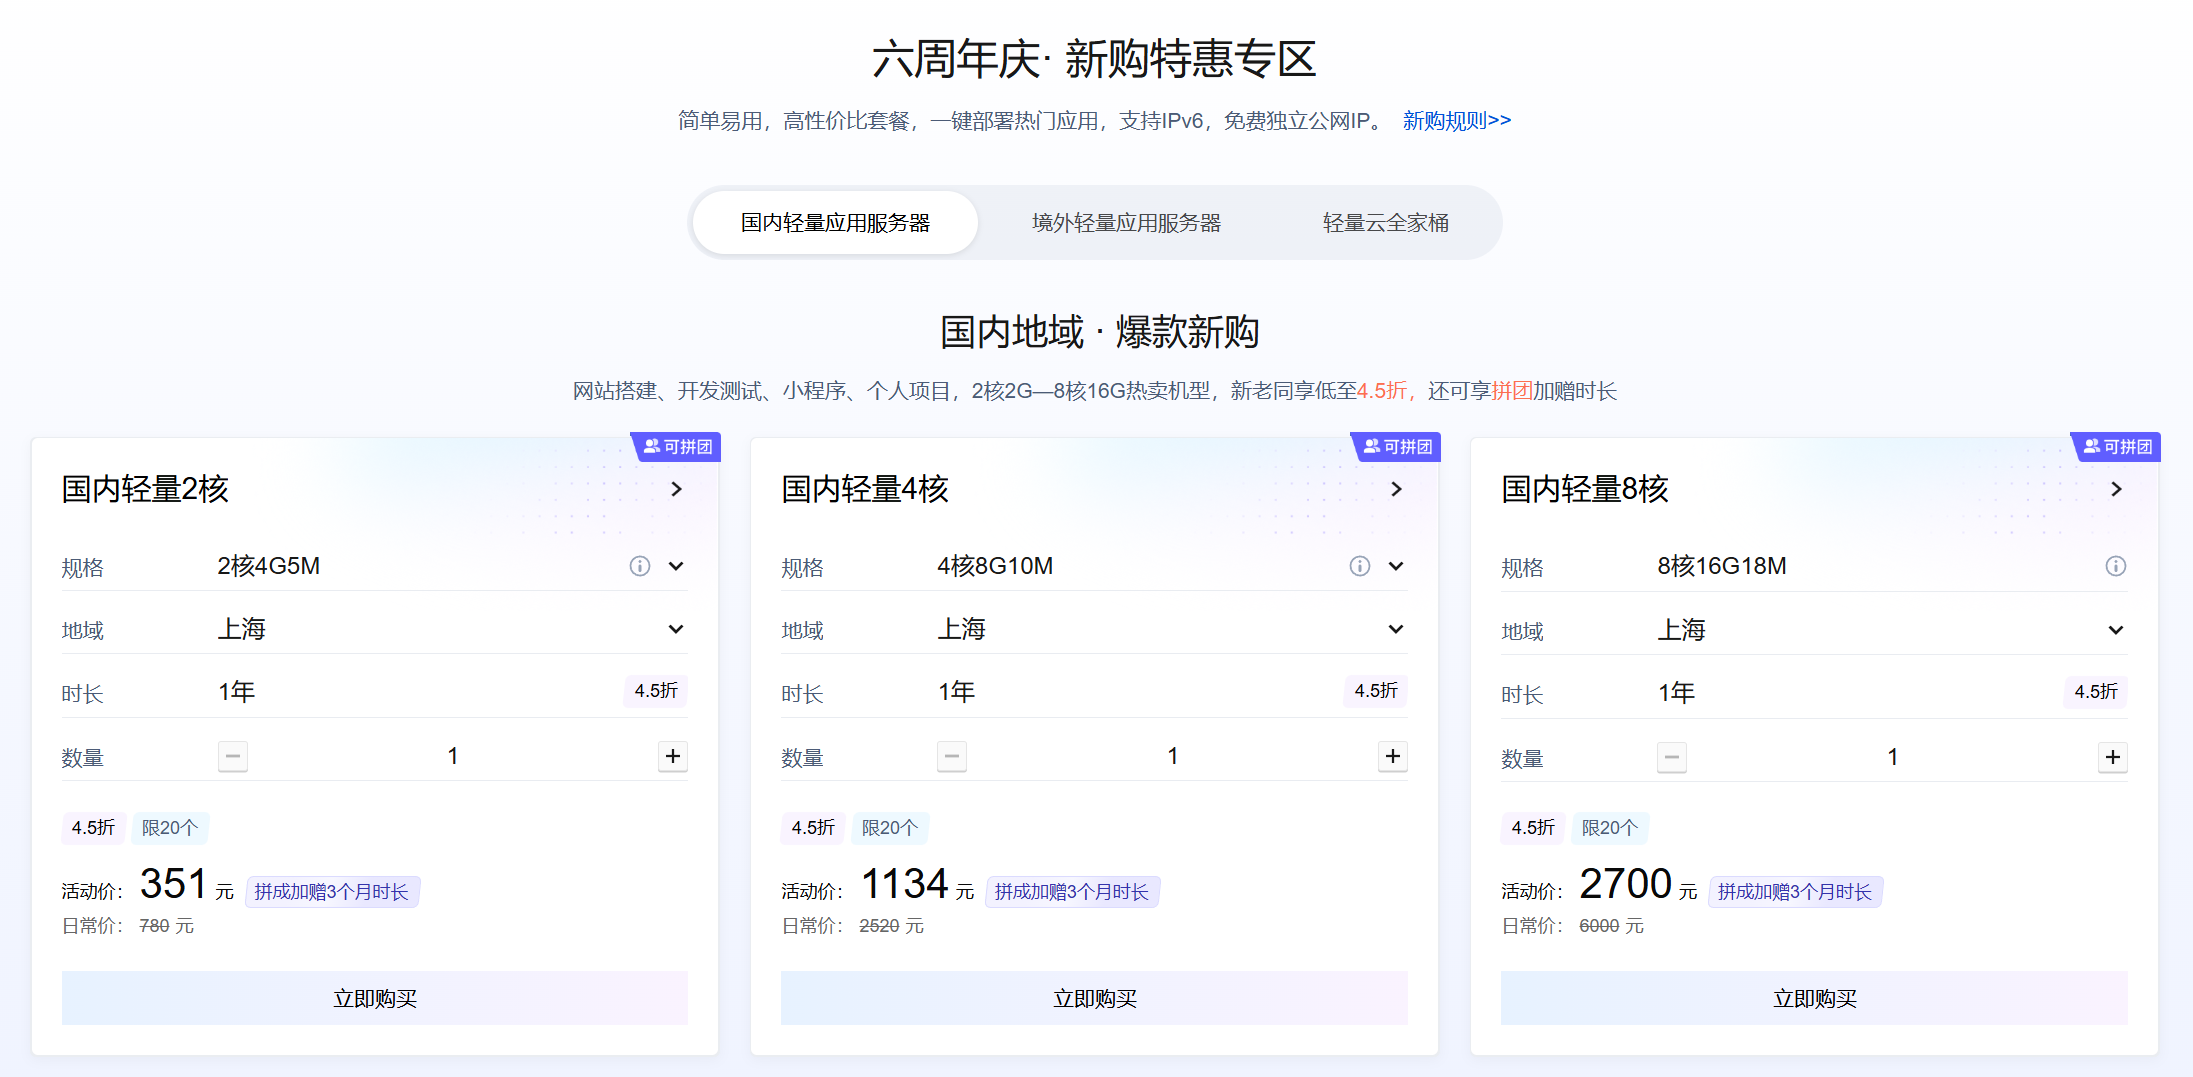Screen dimensions: 2193x1077
Task: Increase quantity on 国内轻量2核 card
Action: [673, 756]
